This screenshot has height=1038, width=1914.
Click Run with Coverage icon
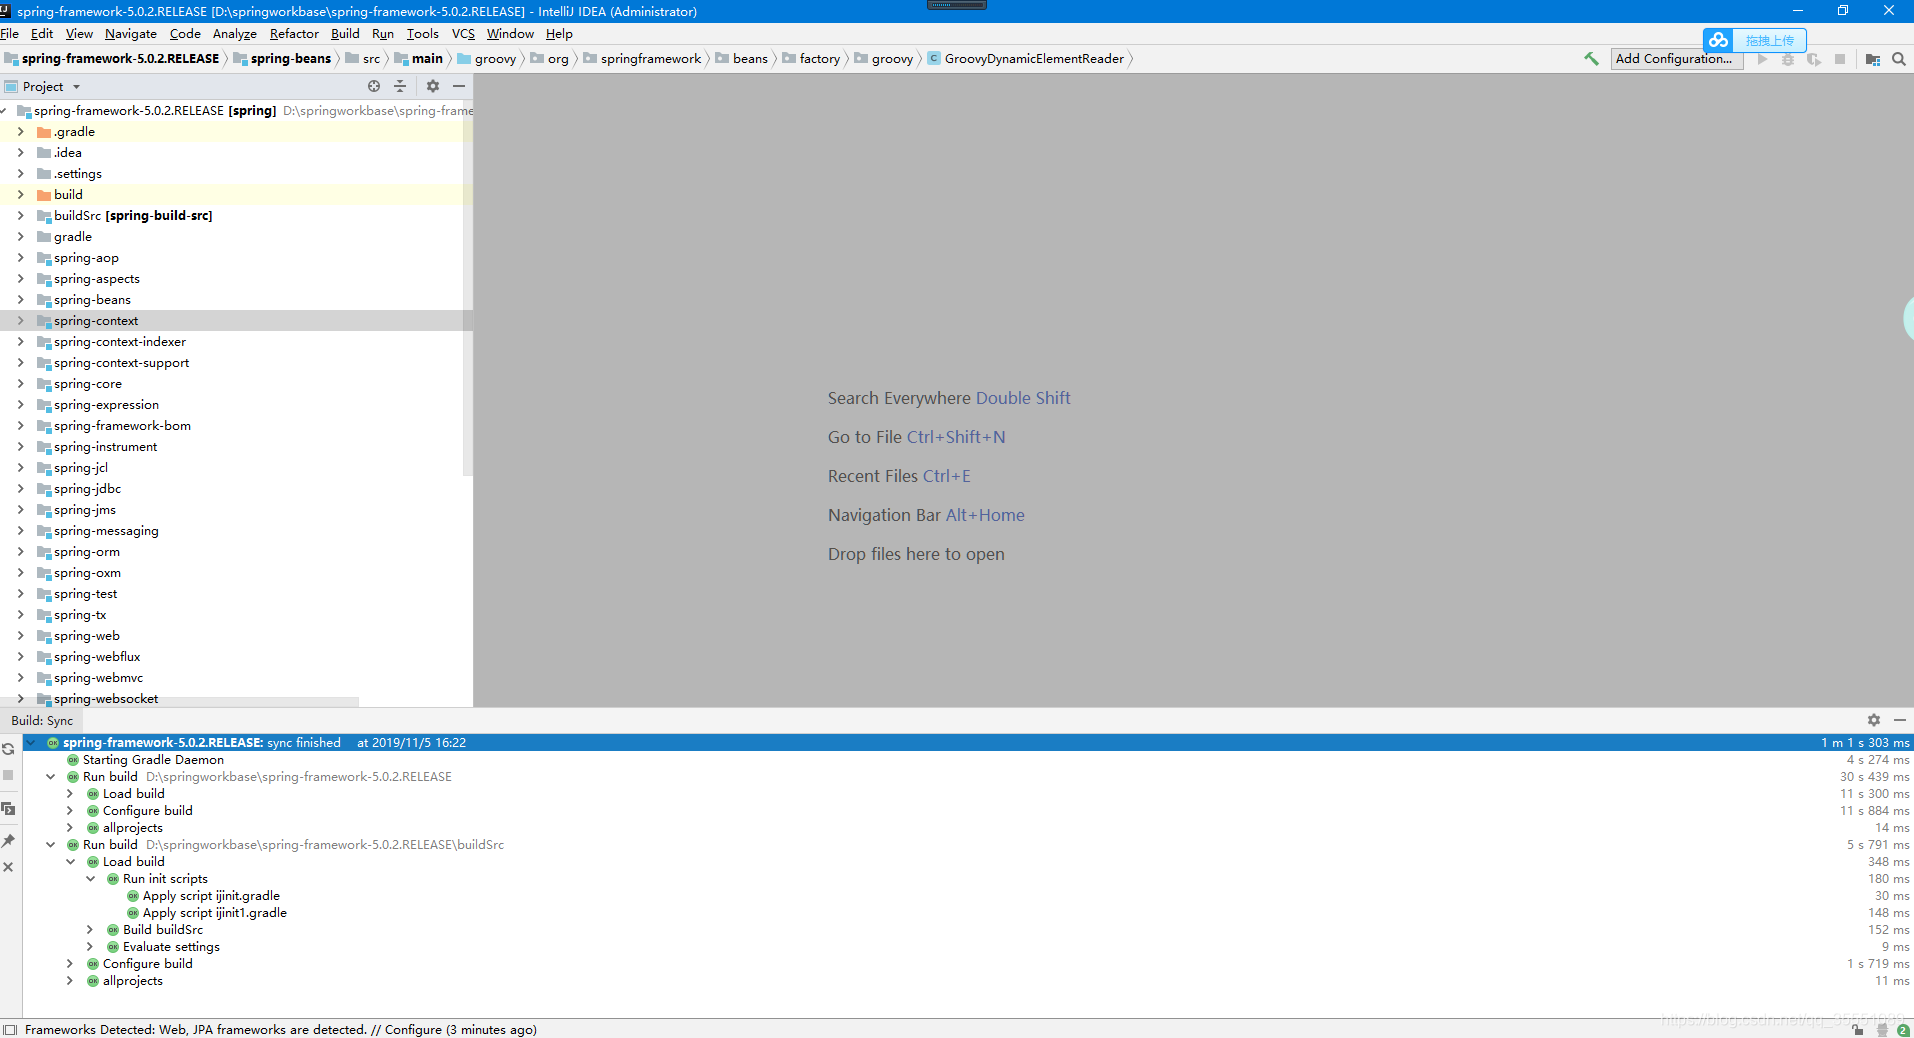[x=1814, y=59]
